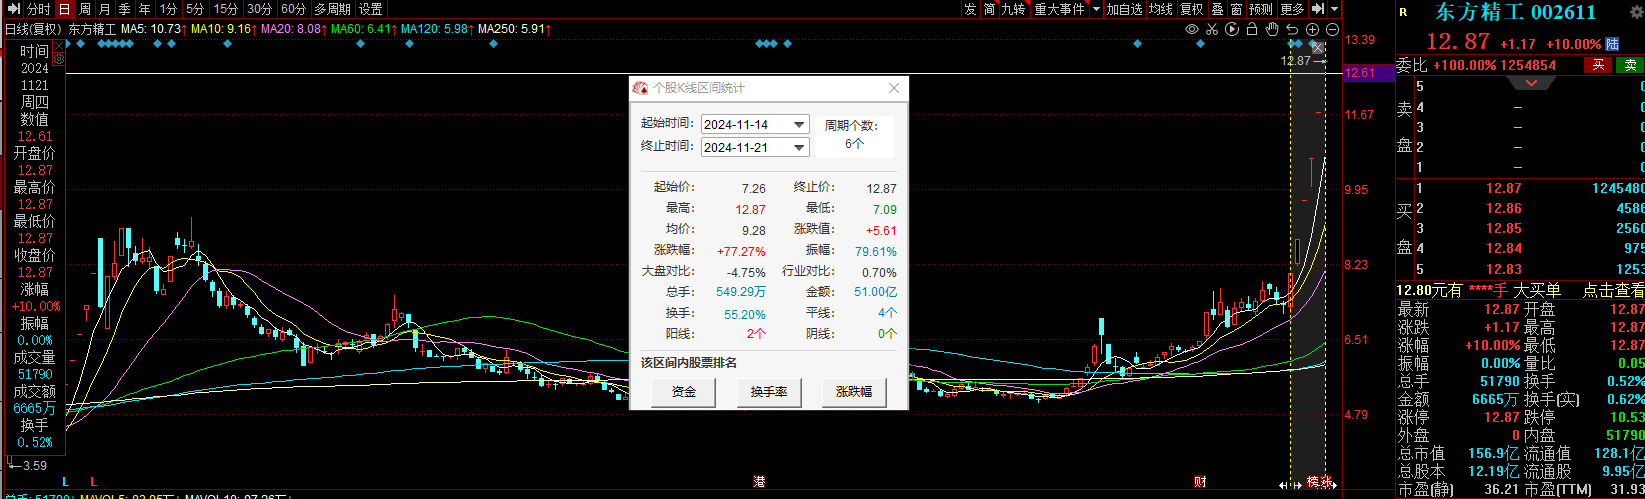Expand the 起始时间 date dropdown
This screenshot has height=499, width=1645.
click(x=798, y=125)
